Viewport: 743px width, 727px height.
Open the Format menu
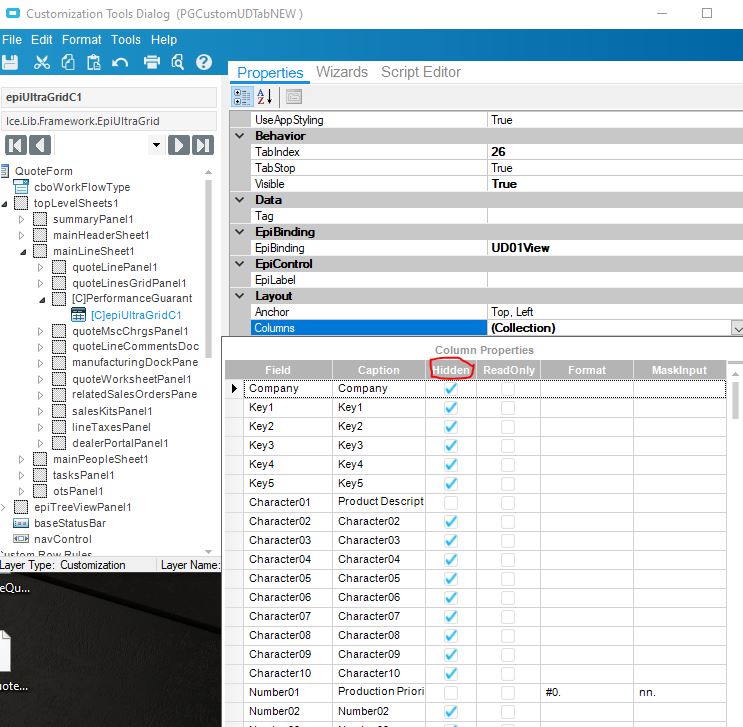click(82, 40)
